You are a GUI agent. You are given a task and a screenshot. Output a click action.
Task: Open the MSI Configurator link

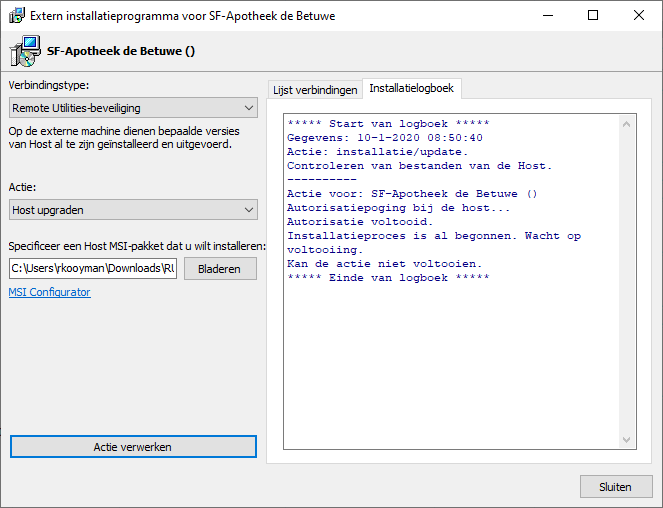click(49, 292)
